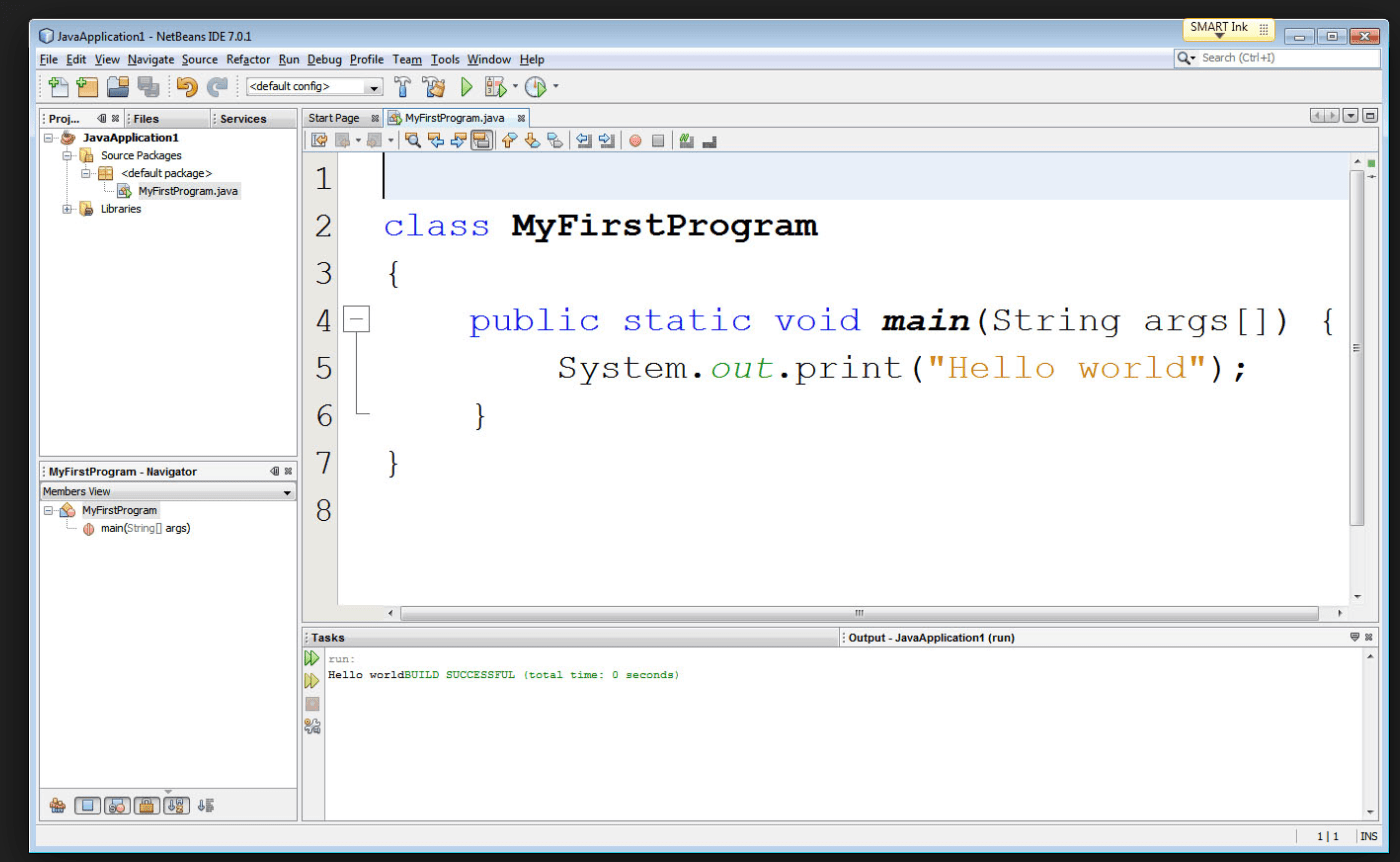
Task: Run the project with the green arrow
Action: point(466,87)
